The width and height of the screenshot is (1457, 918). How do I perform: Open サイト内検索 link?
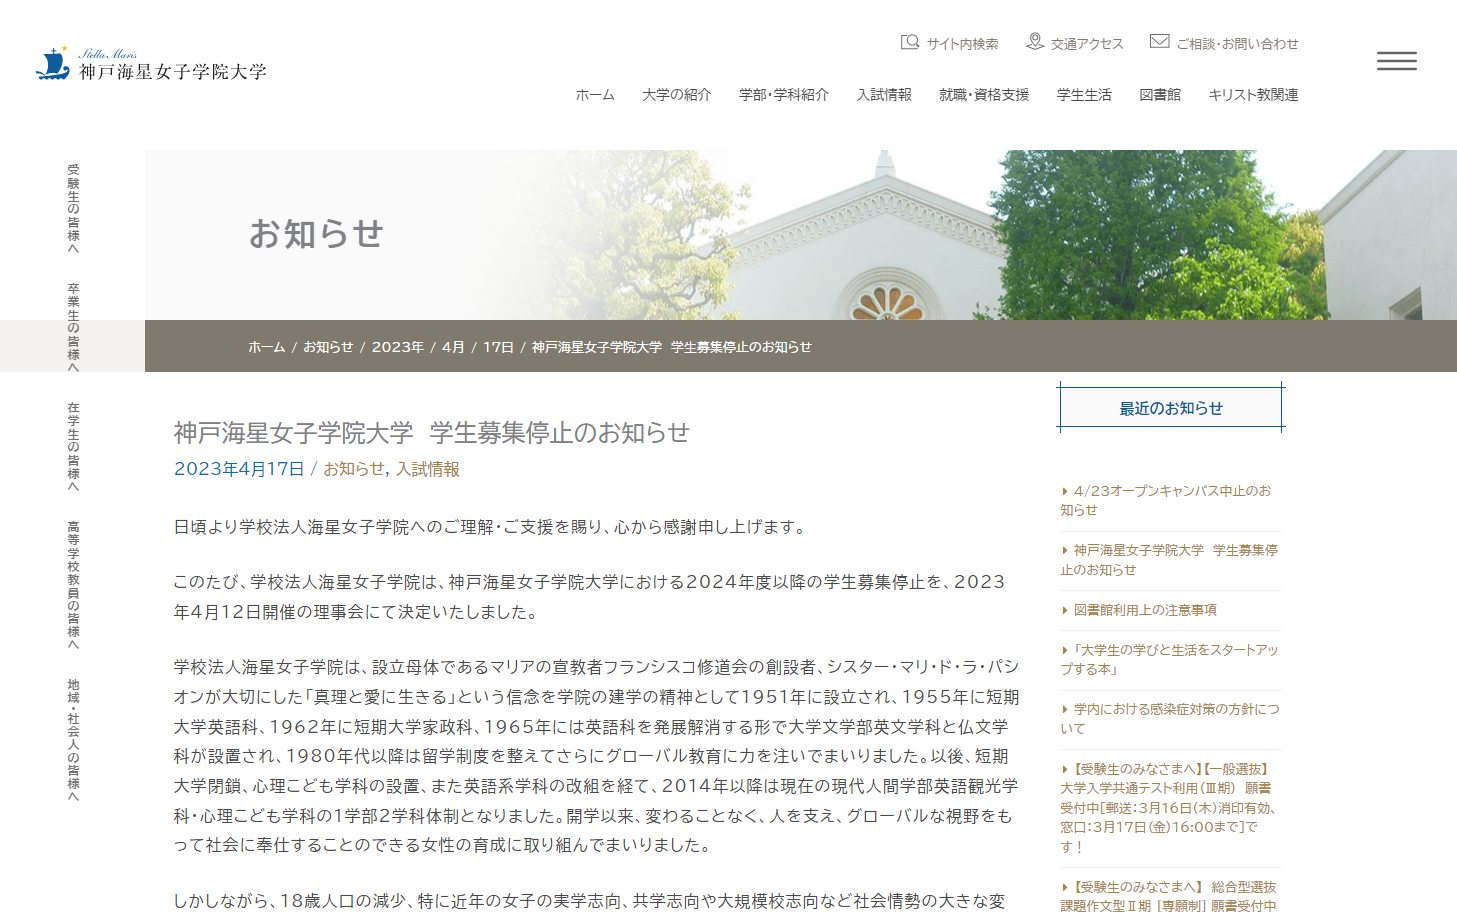tap(962, 44)
